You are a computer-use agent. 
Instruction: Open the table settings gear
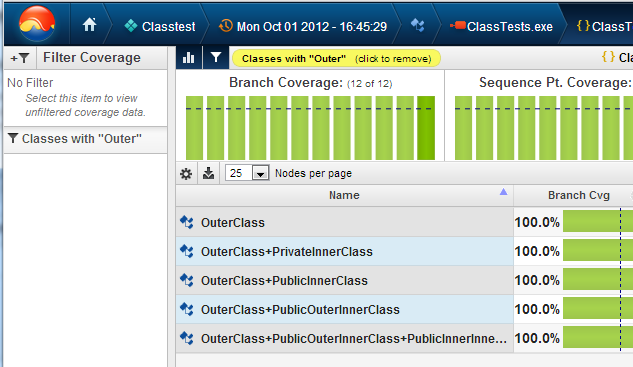tap(186, 174)
